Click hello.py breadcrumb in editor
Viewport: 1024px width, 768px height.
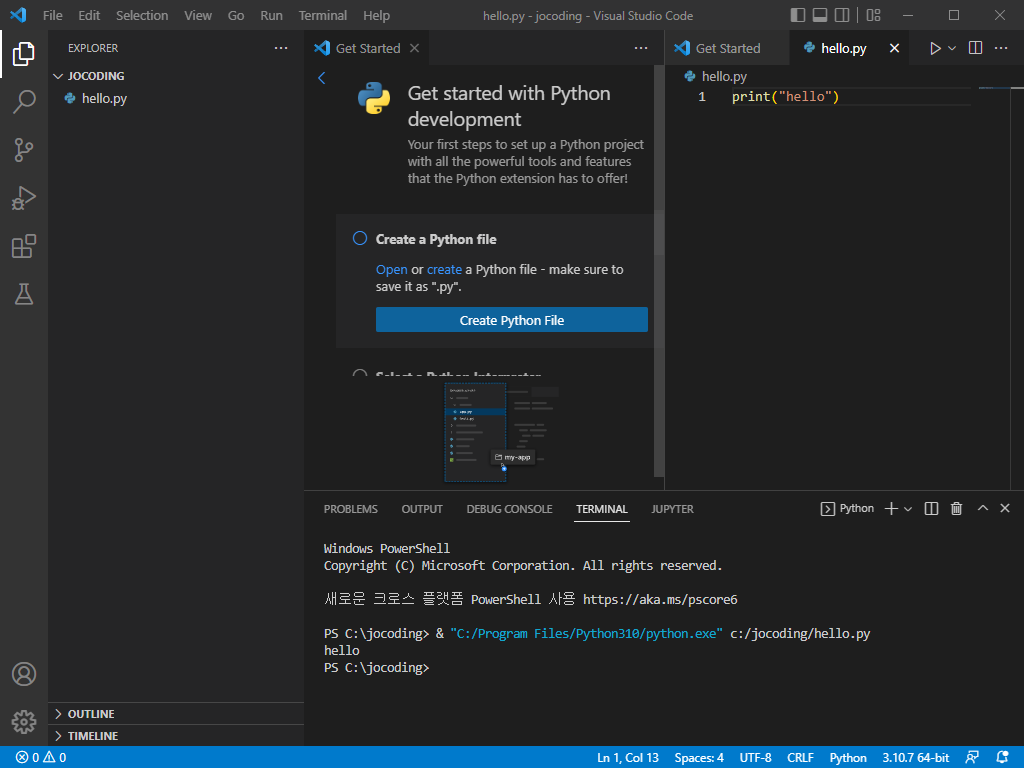[724, 76]
